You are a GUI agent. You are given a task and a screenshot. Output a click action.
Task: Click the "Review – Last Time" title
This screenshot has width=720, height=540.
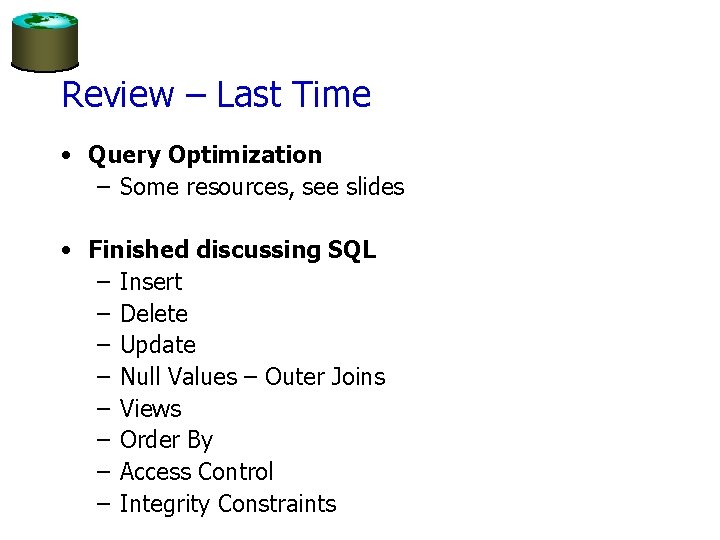[x=216, y=95]
